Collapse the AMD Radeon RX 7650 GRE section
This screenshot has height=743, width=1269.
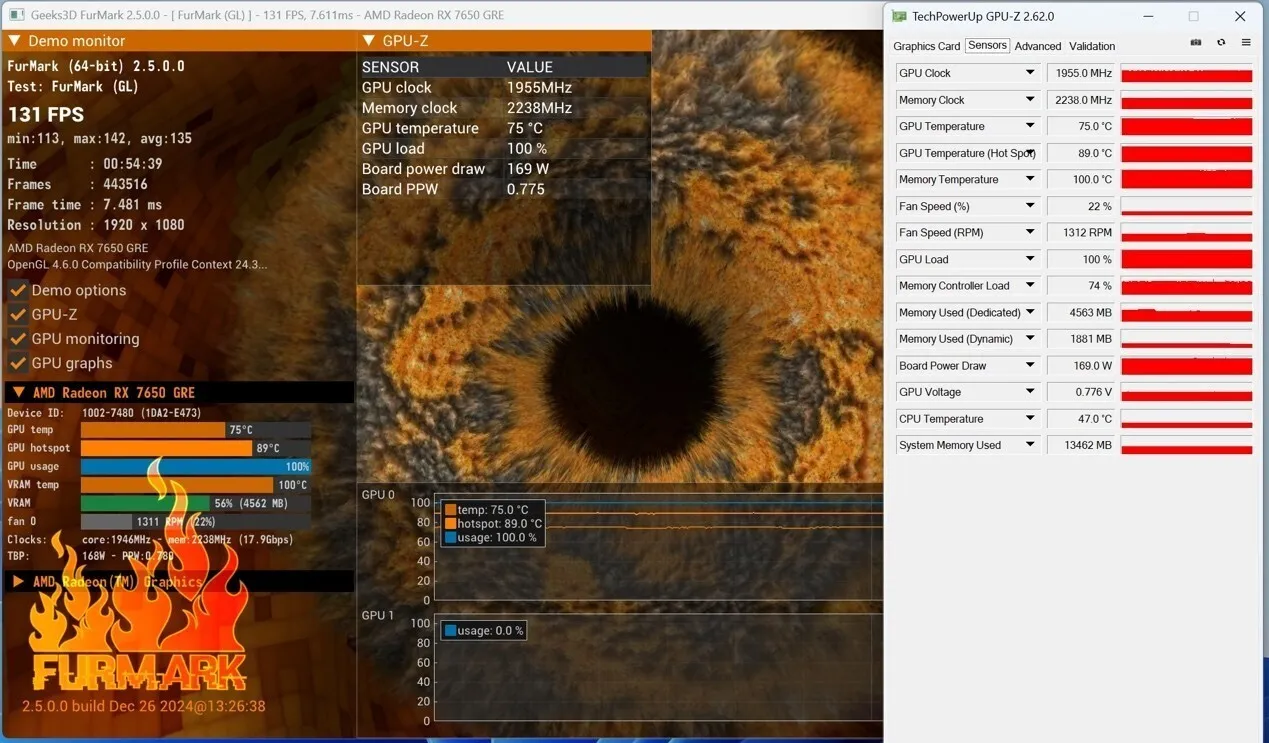point(18,393)
